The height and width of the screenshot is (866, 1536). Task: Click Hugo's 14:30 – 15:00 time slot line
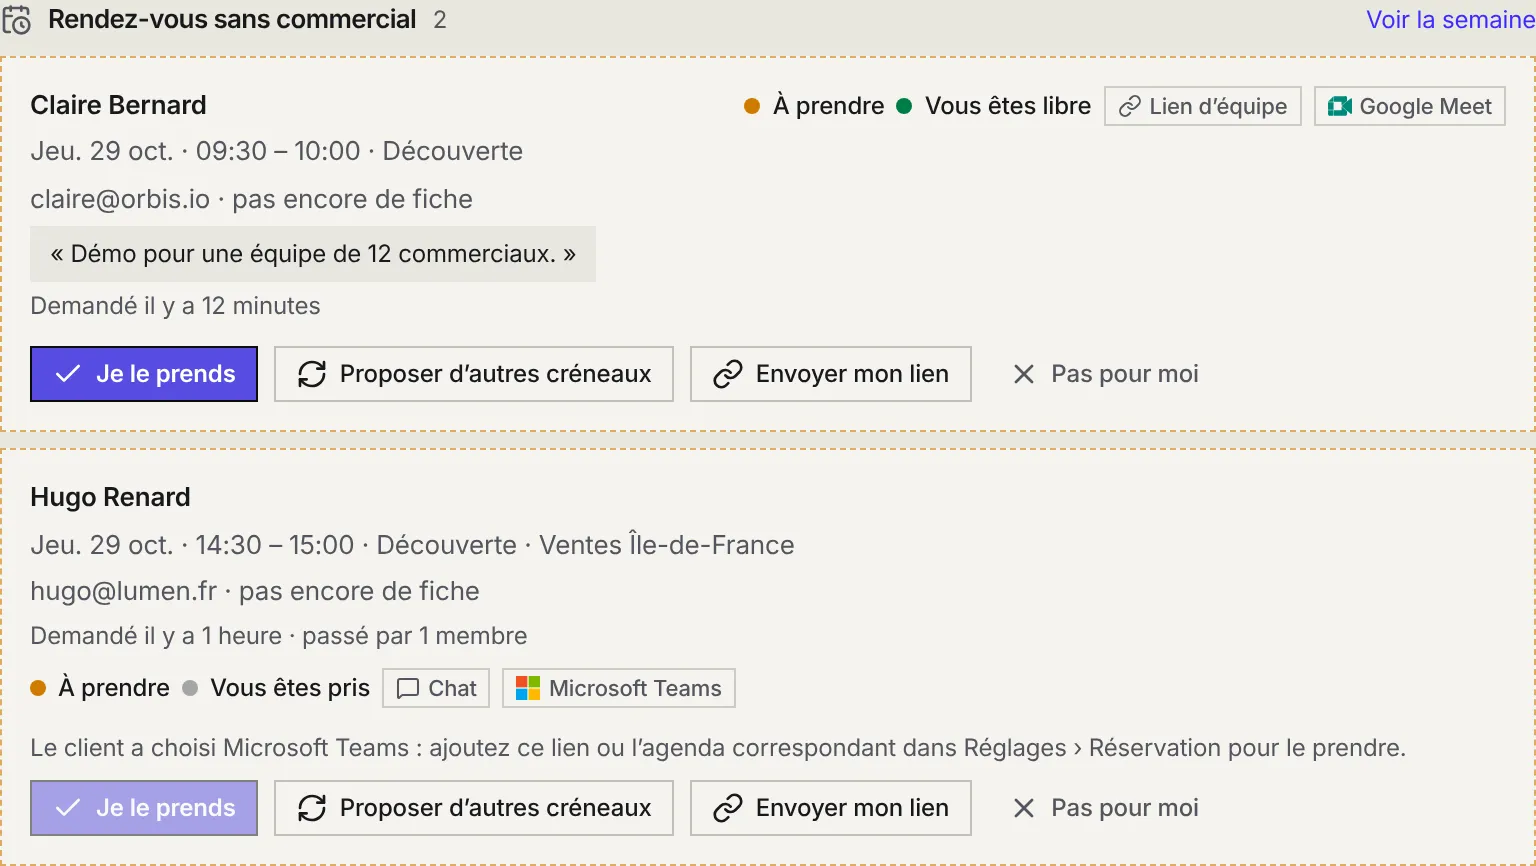(x=412, y=545)
